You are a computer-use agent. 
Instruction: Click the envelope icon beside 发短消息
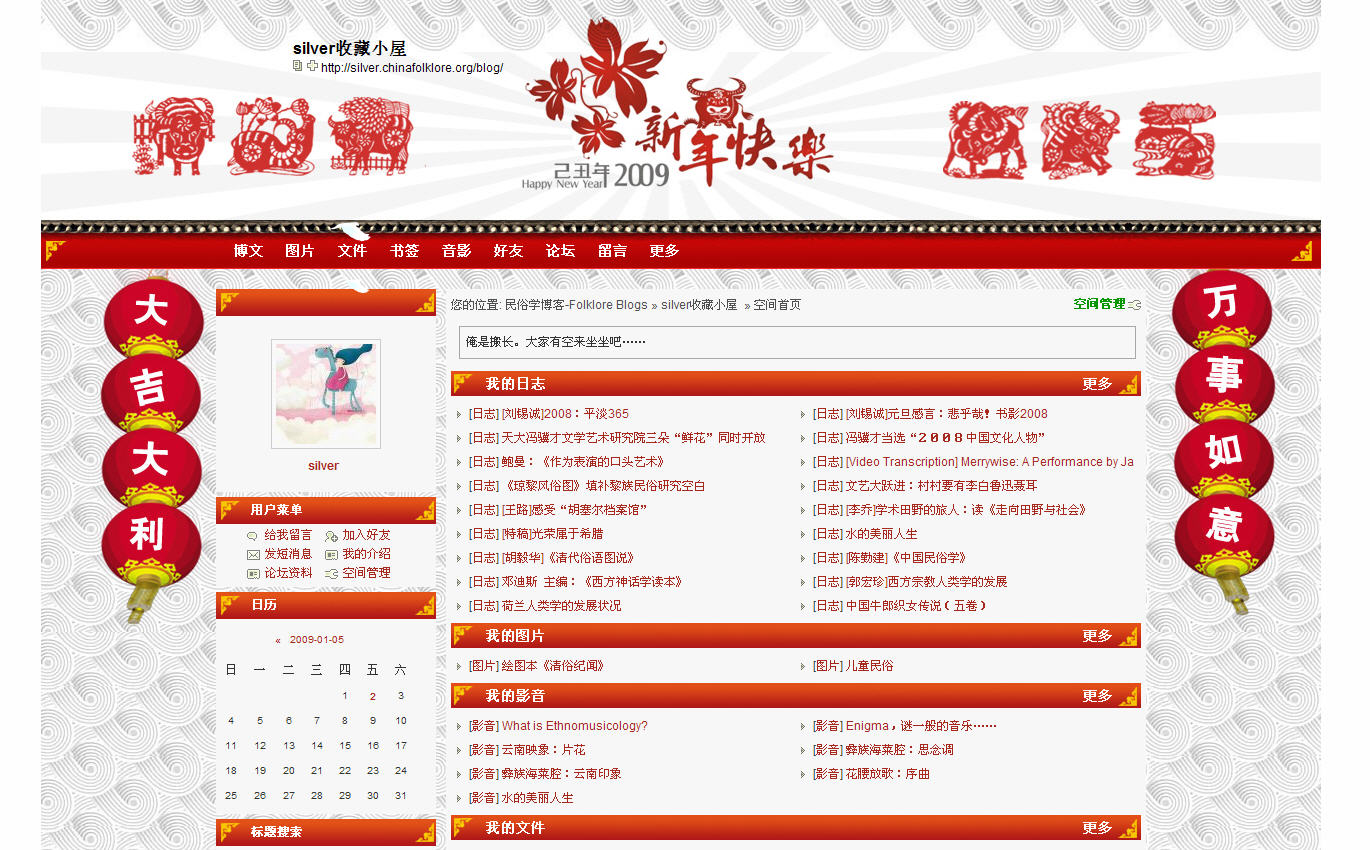click(x=253, y=554)
